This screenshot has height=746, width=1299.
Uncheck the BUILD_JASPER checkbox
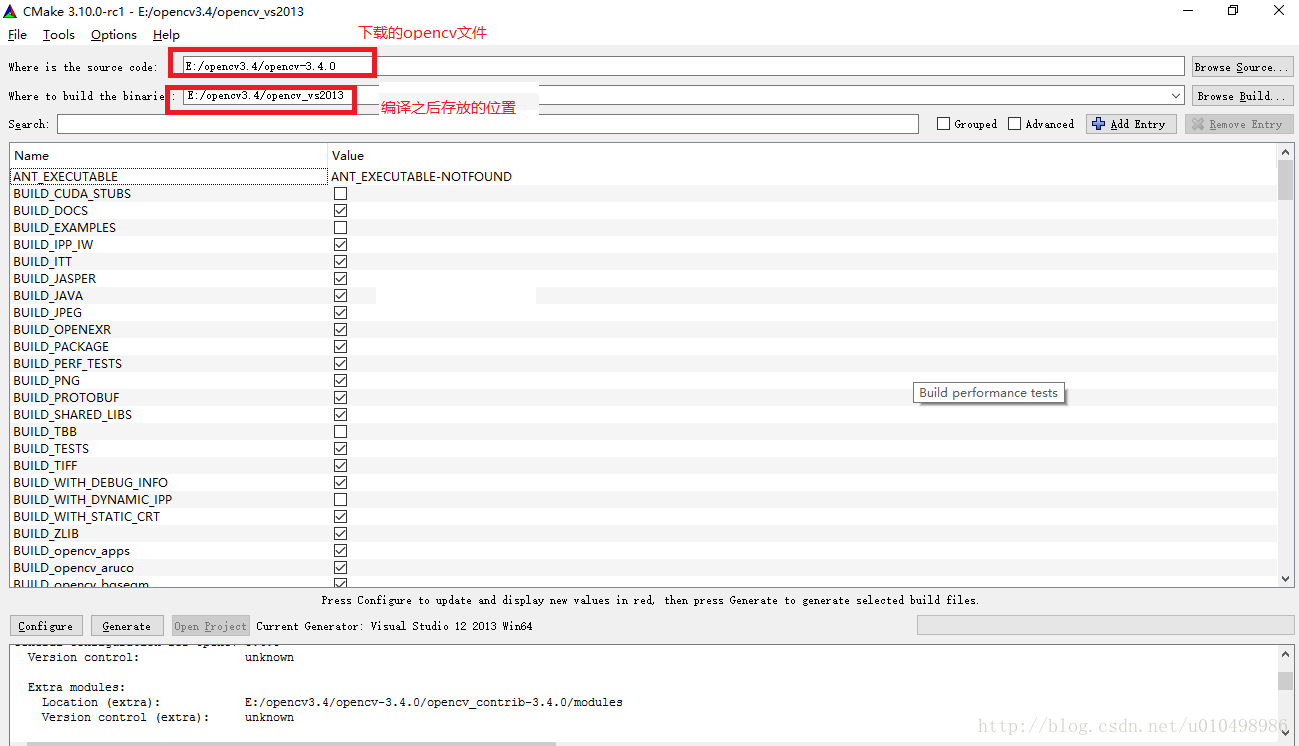[x=340, y=278]
